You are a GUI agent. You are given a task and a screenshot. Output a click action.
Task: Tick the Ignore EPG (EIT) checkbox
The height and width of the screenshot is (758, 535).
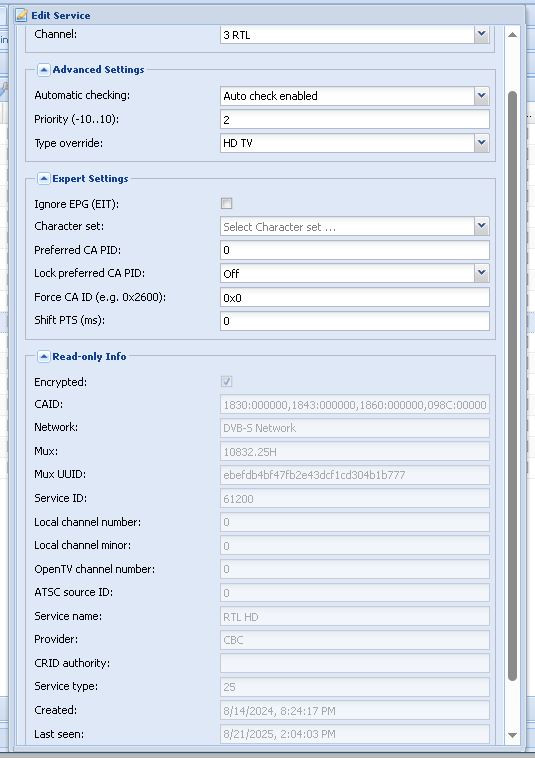pos(226,204)
